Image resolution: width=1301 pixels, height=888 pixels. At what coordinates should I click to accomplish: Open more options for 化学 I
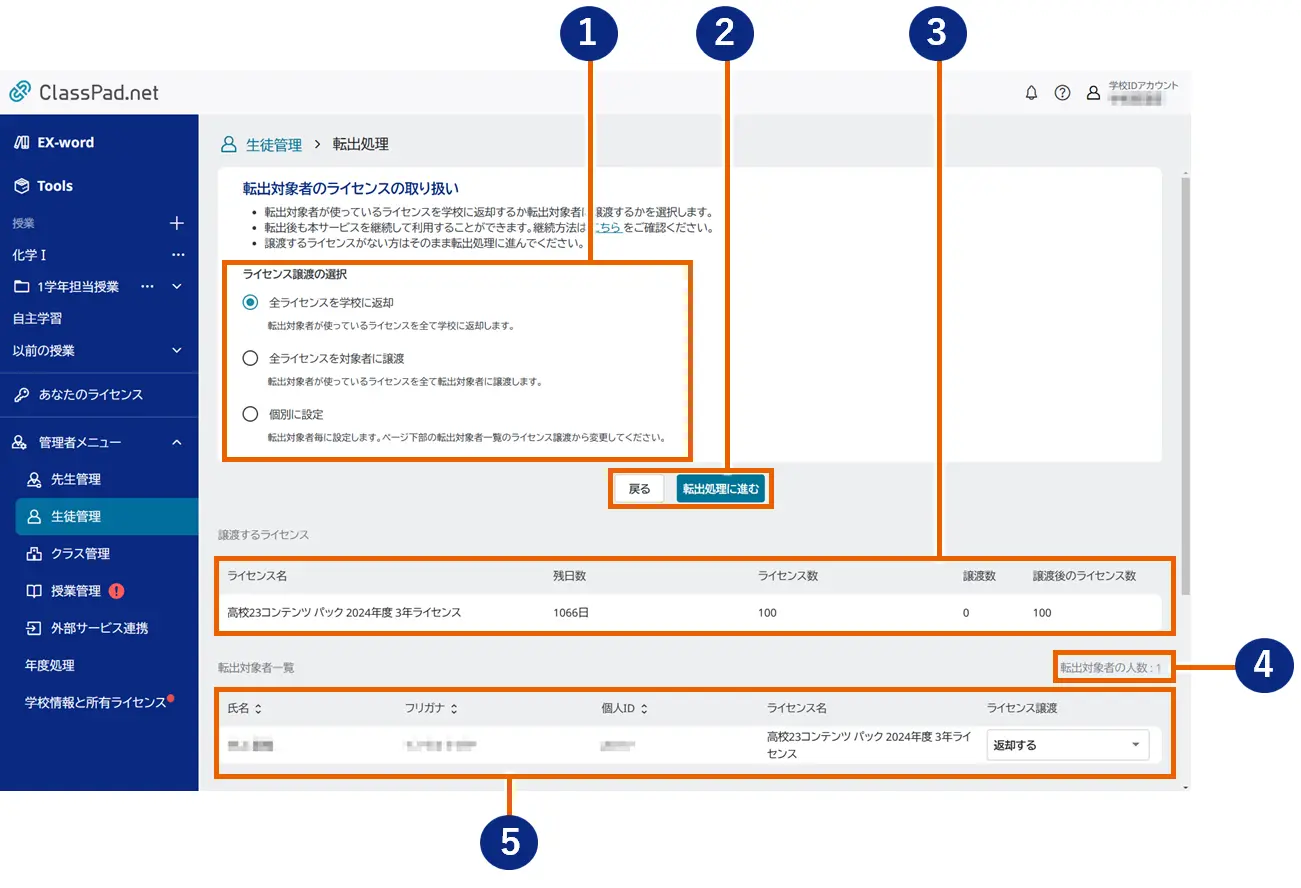pos(178,255)
